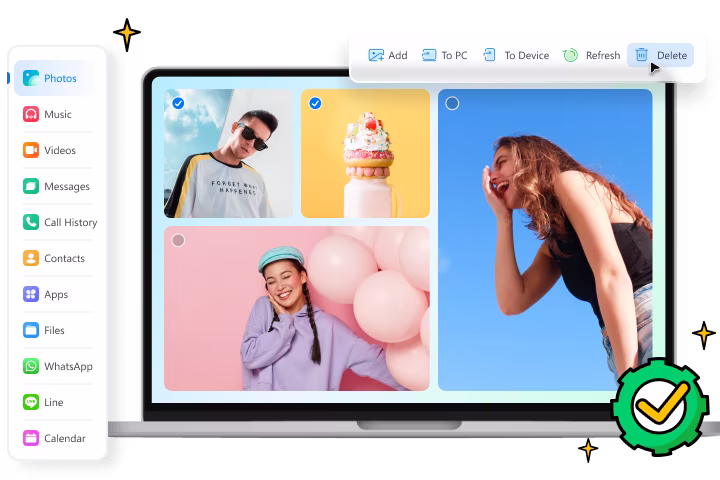
Task: Click the To PC text label
Action: [x=455, y=56]
